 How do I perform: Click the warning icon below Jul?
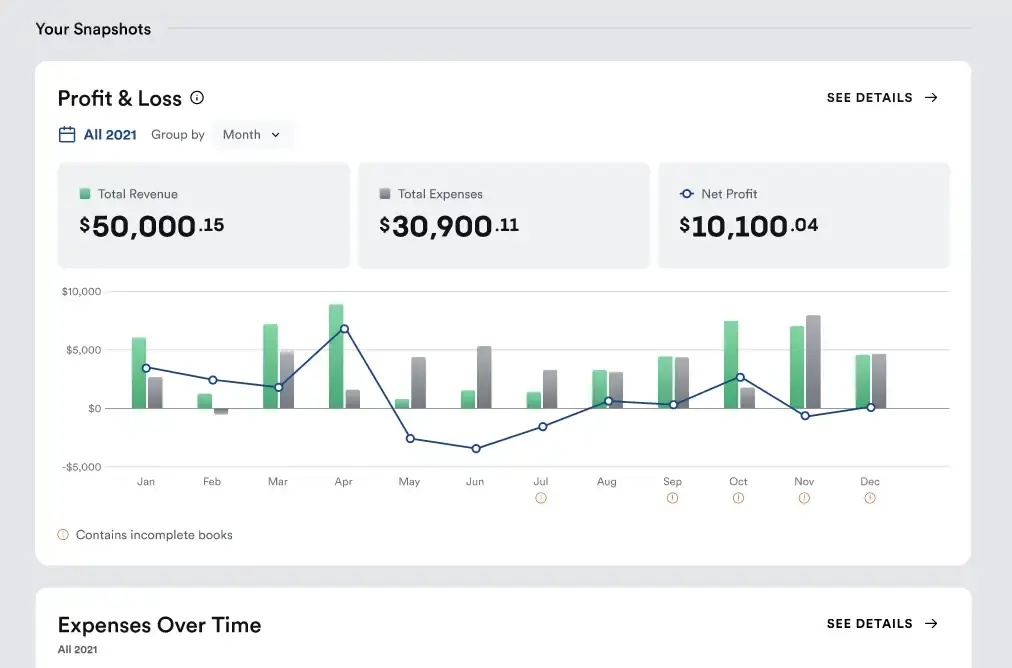tap(541, 497)
